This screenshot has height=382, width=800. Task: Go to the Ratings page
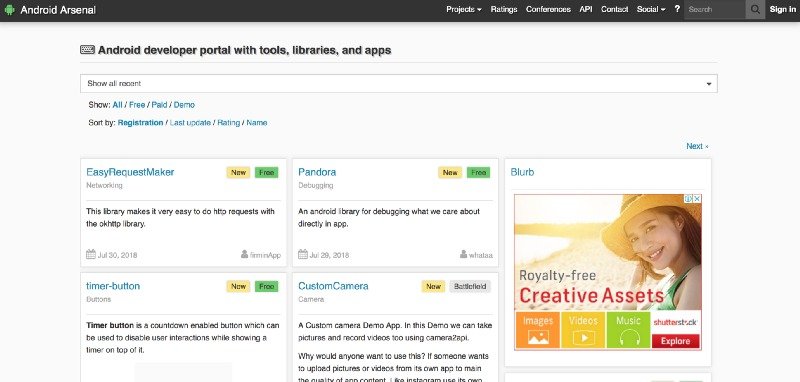tap(504, 9)
